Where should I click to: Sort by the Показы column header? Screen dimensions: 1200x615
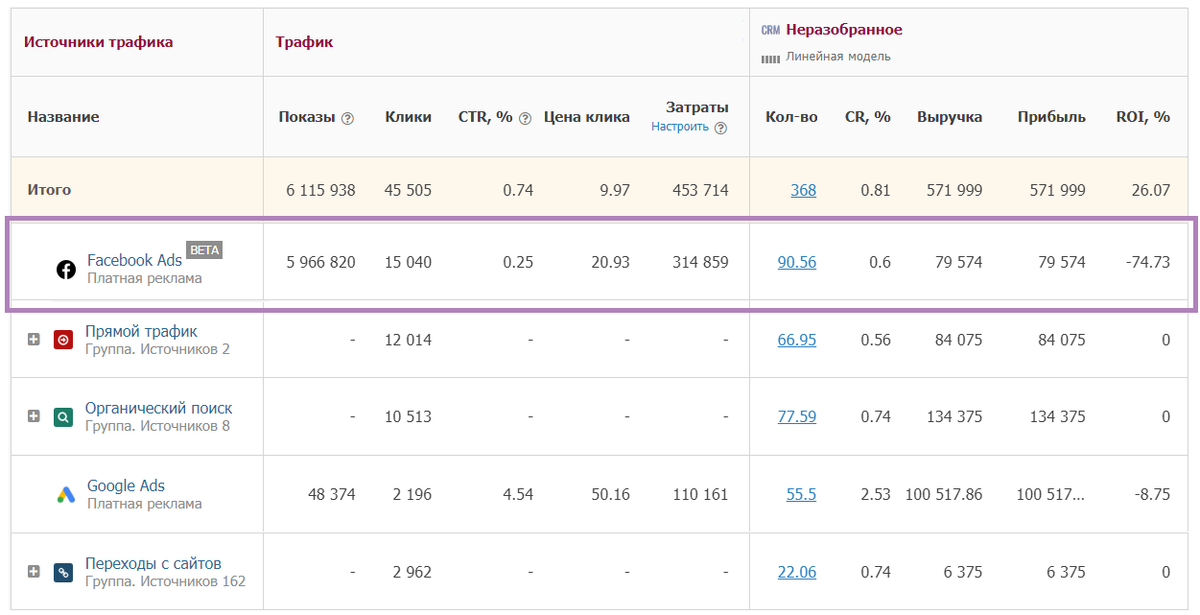pos(307,117)
